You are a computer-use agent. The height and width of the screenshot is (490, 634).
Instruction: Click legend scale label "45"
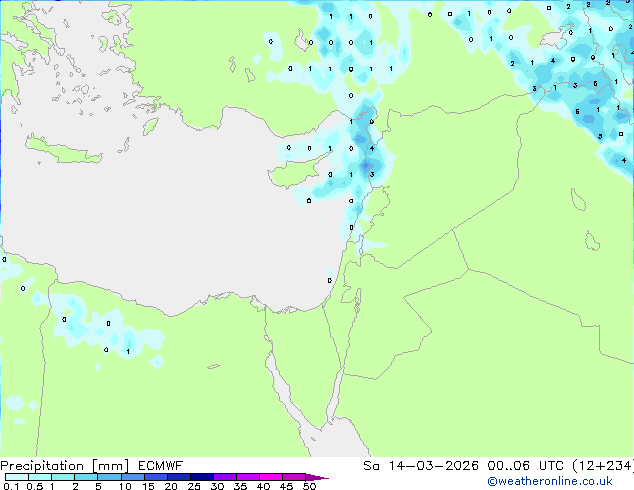[x=287, y=486]
